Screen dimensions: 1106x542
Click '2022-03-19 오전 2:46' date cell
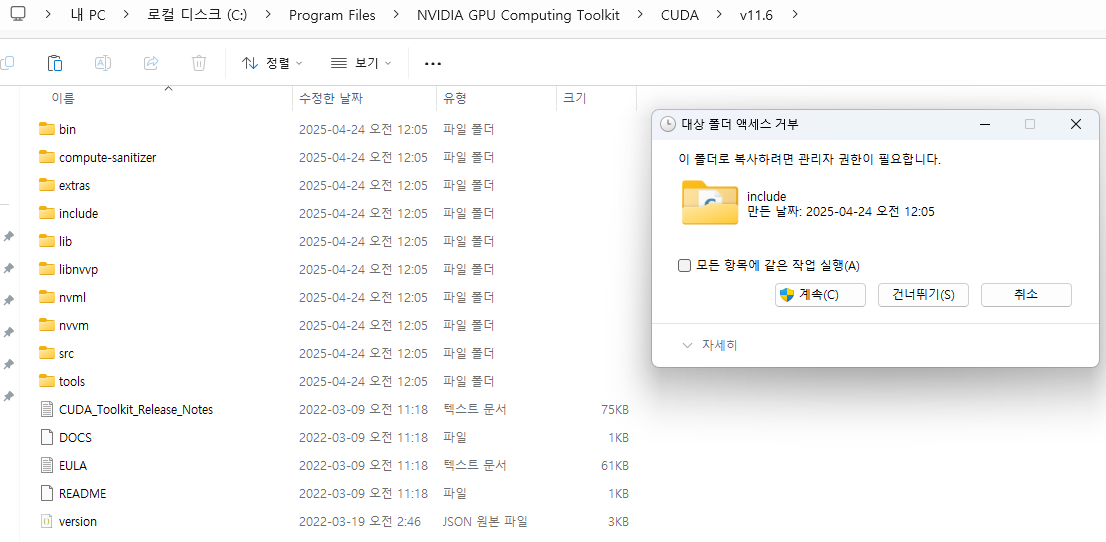[360, 522]
